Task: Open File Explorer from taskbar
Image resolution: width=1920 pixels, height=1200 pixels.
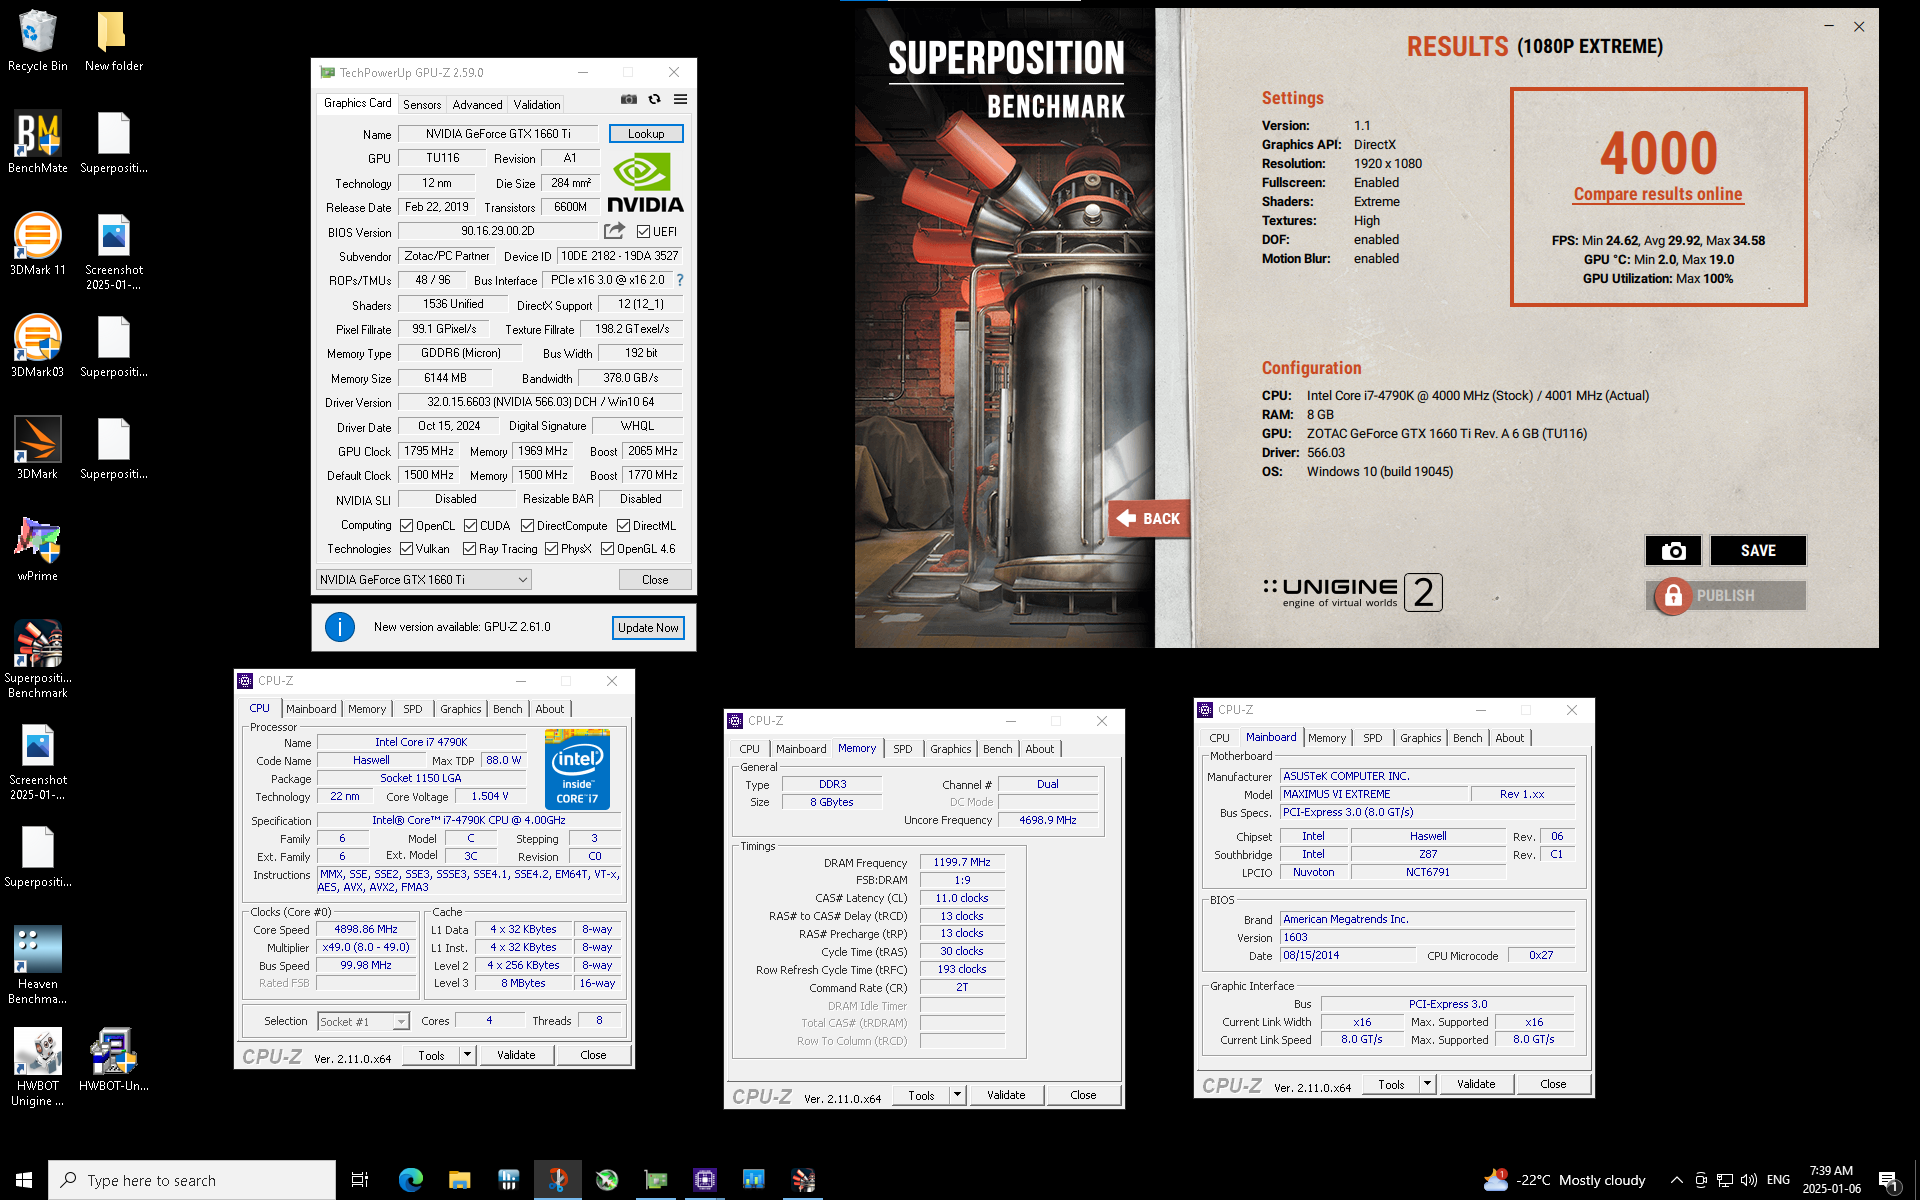Action: [459, 1180]
